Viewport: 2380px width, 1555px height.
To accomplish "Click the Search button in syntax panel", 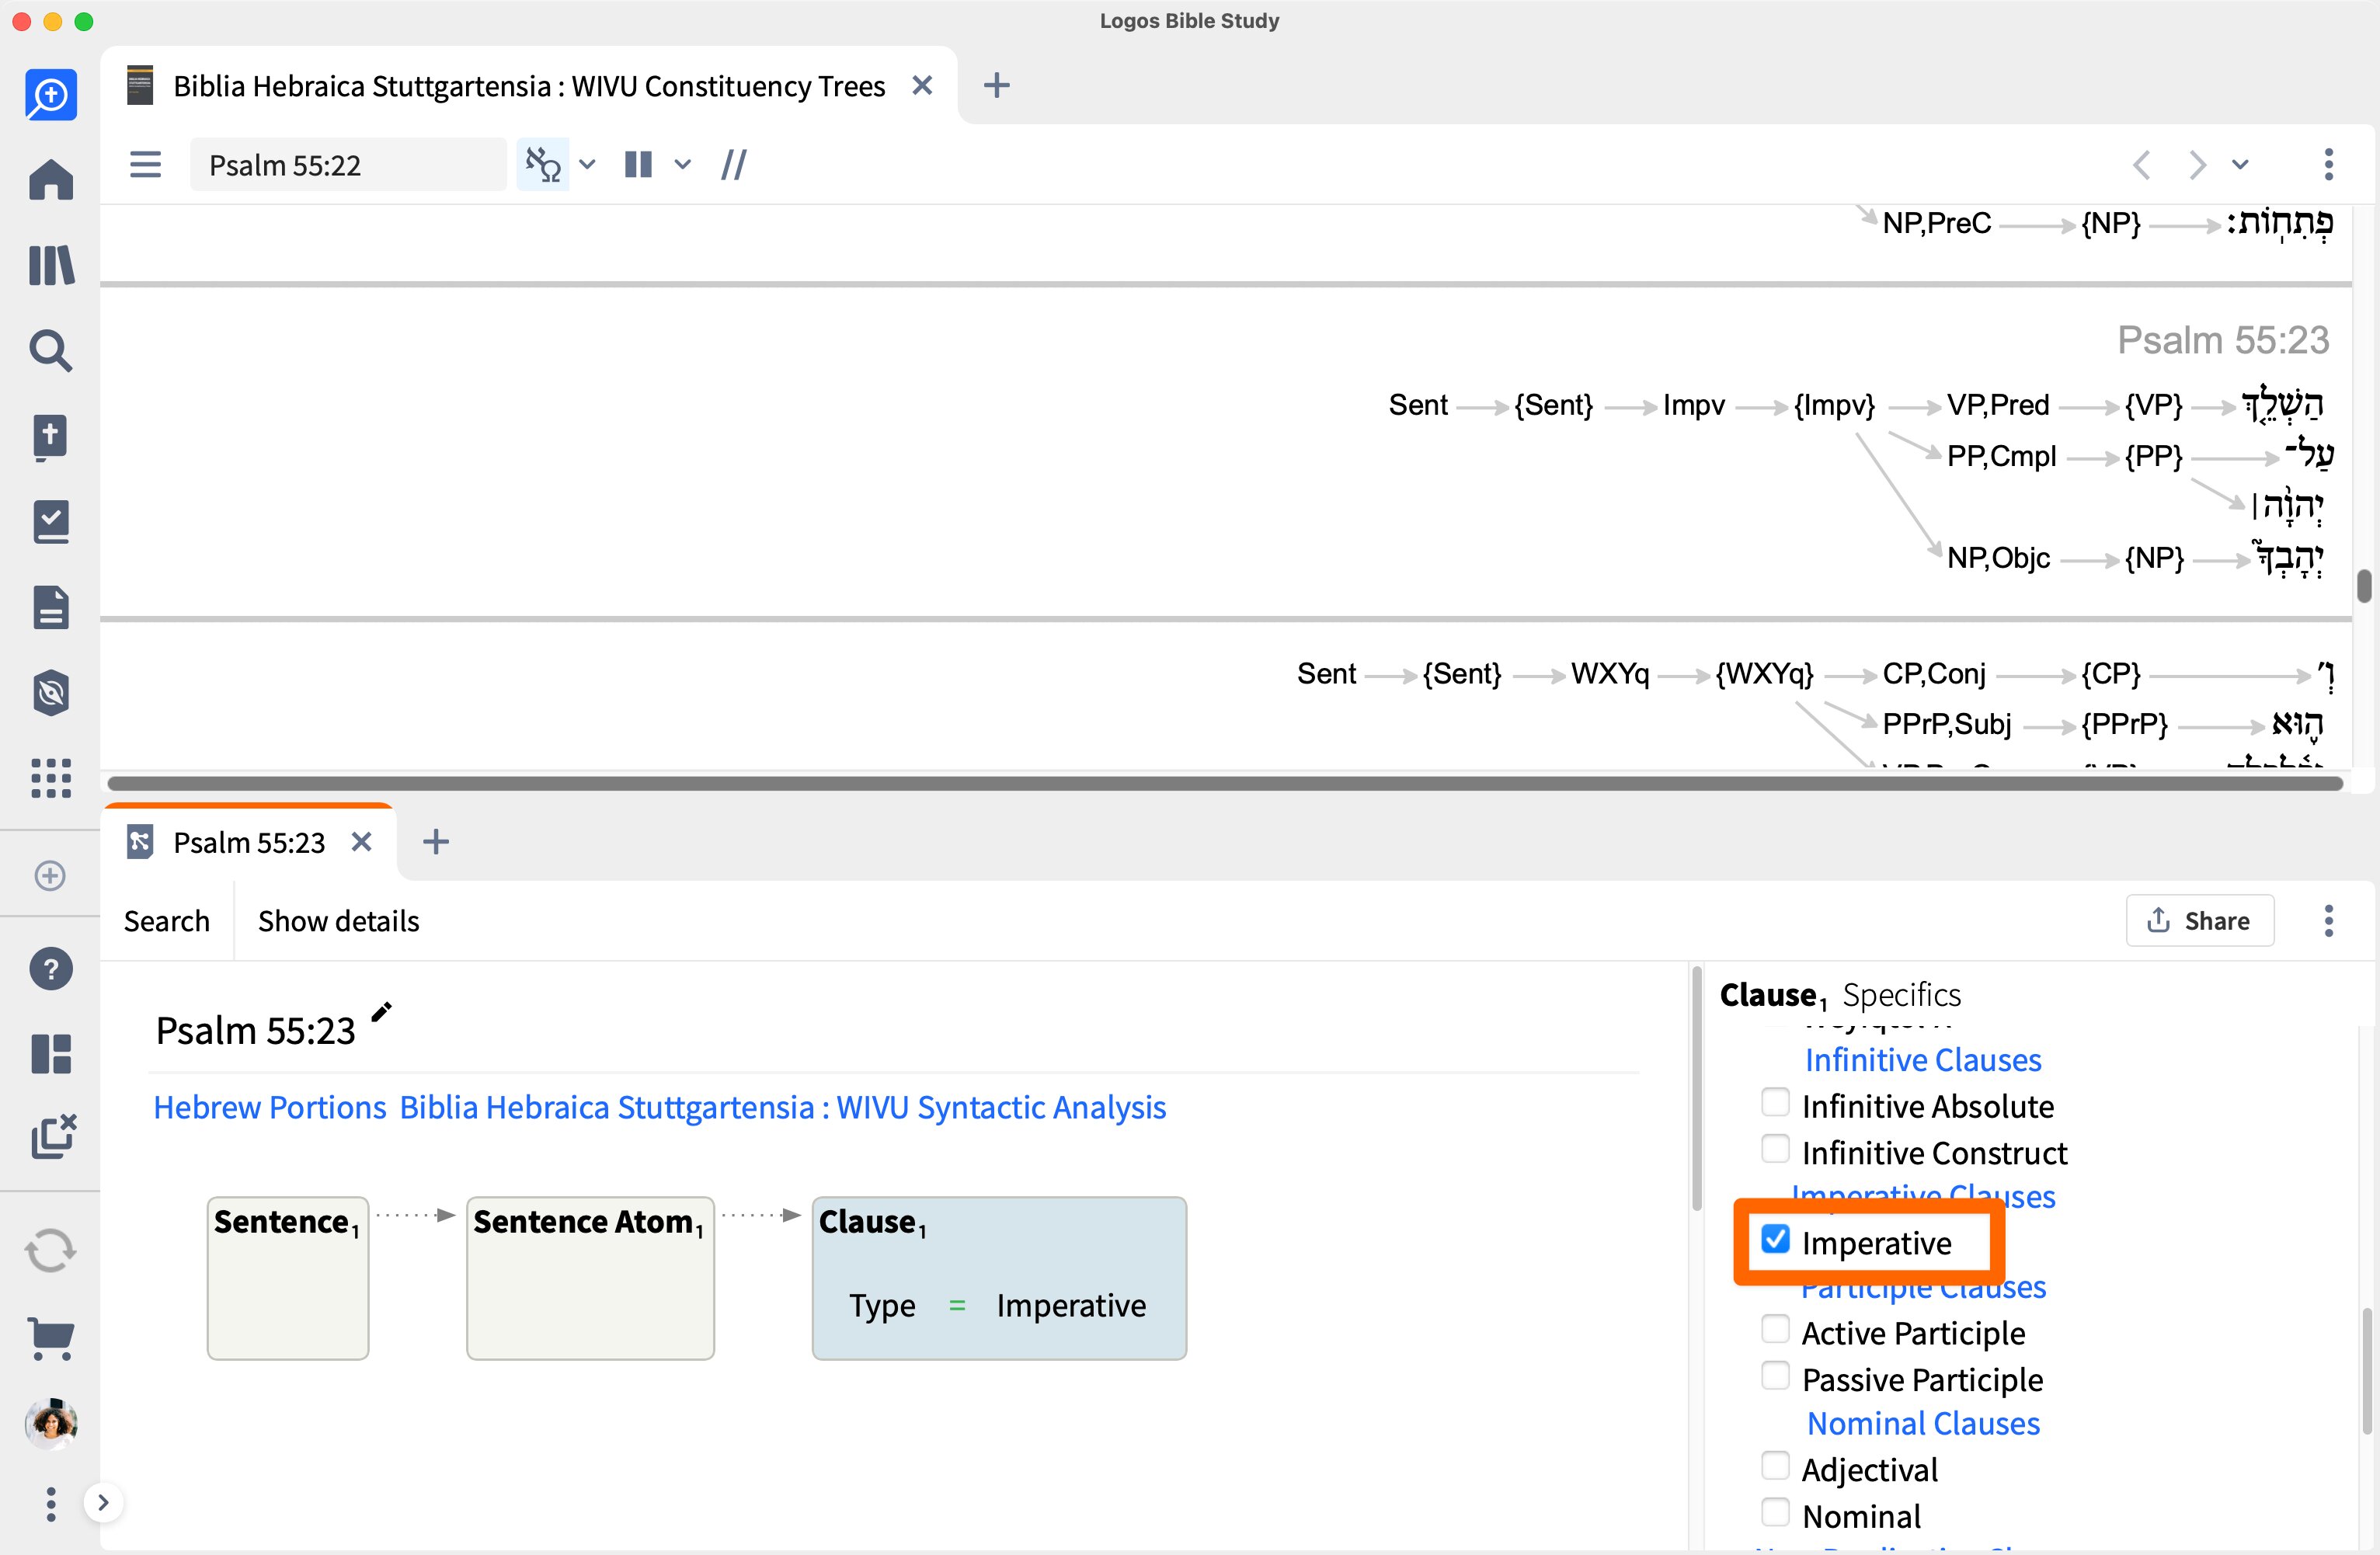I will coord(167,921).
